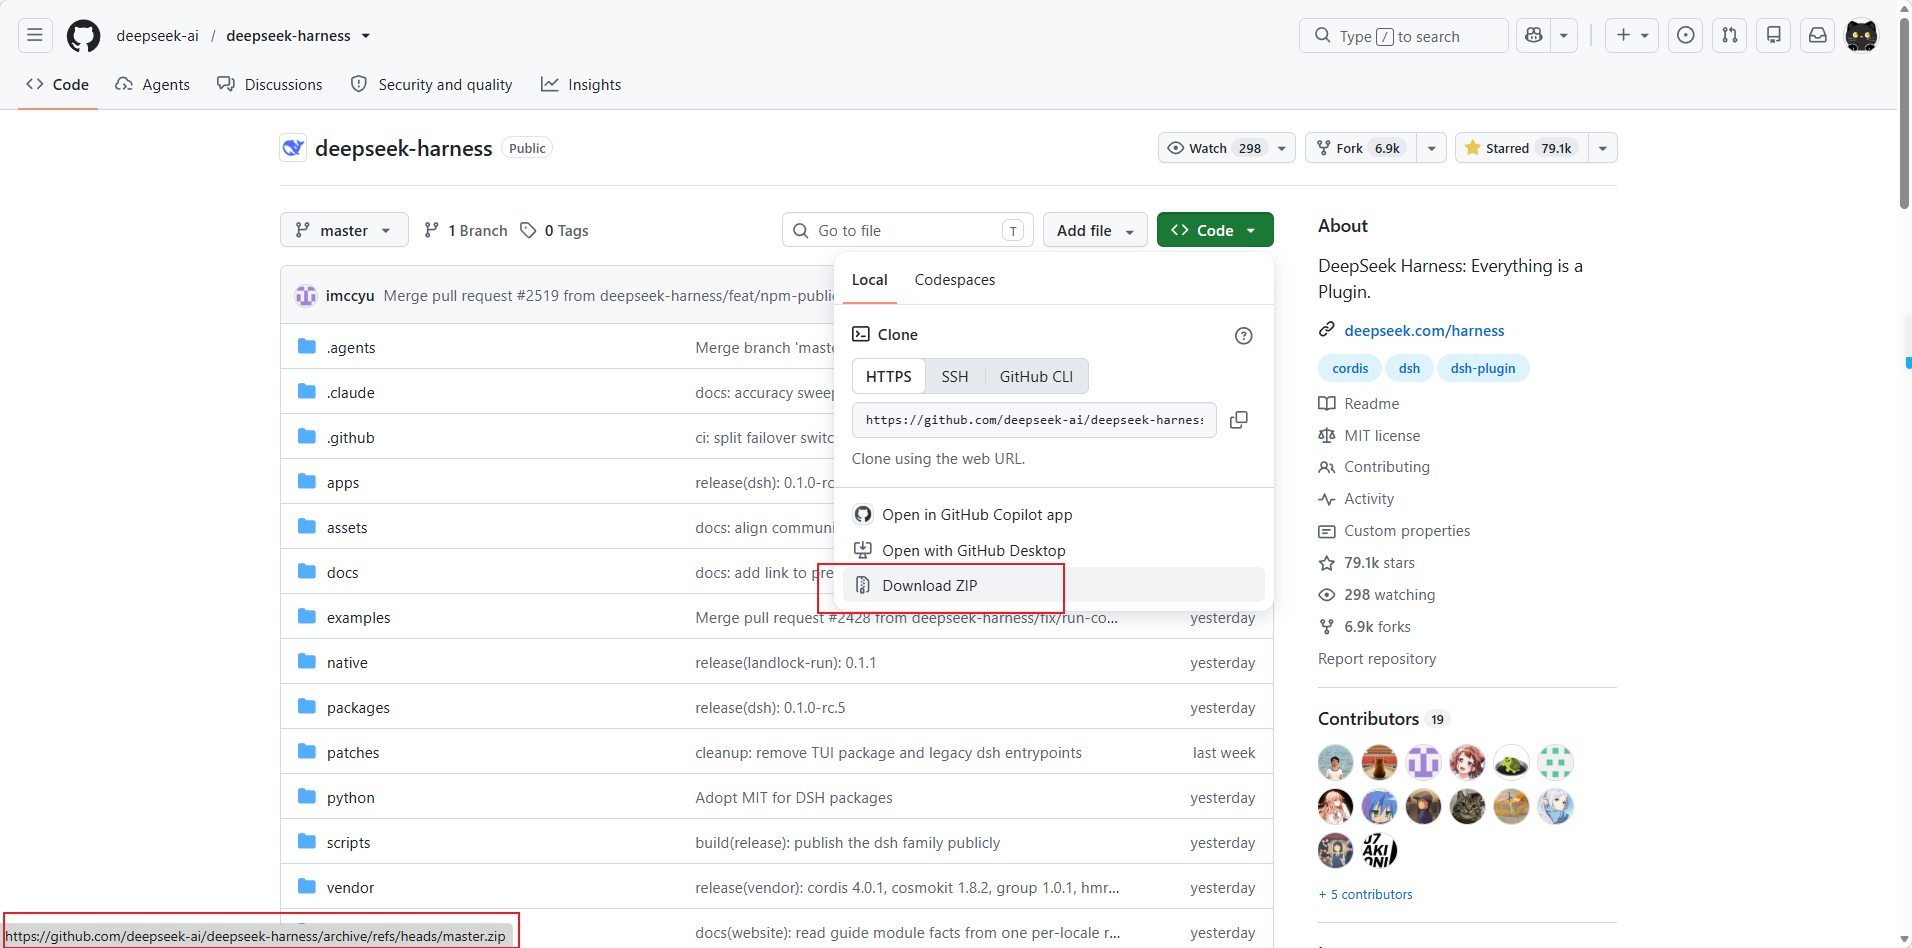
Task: Open the deepseek-ai organization link
Action: point(158,36)
